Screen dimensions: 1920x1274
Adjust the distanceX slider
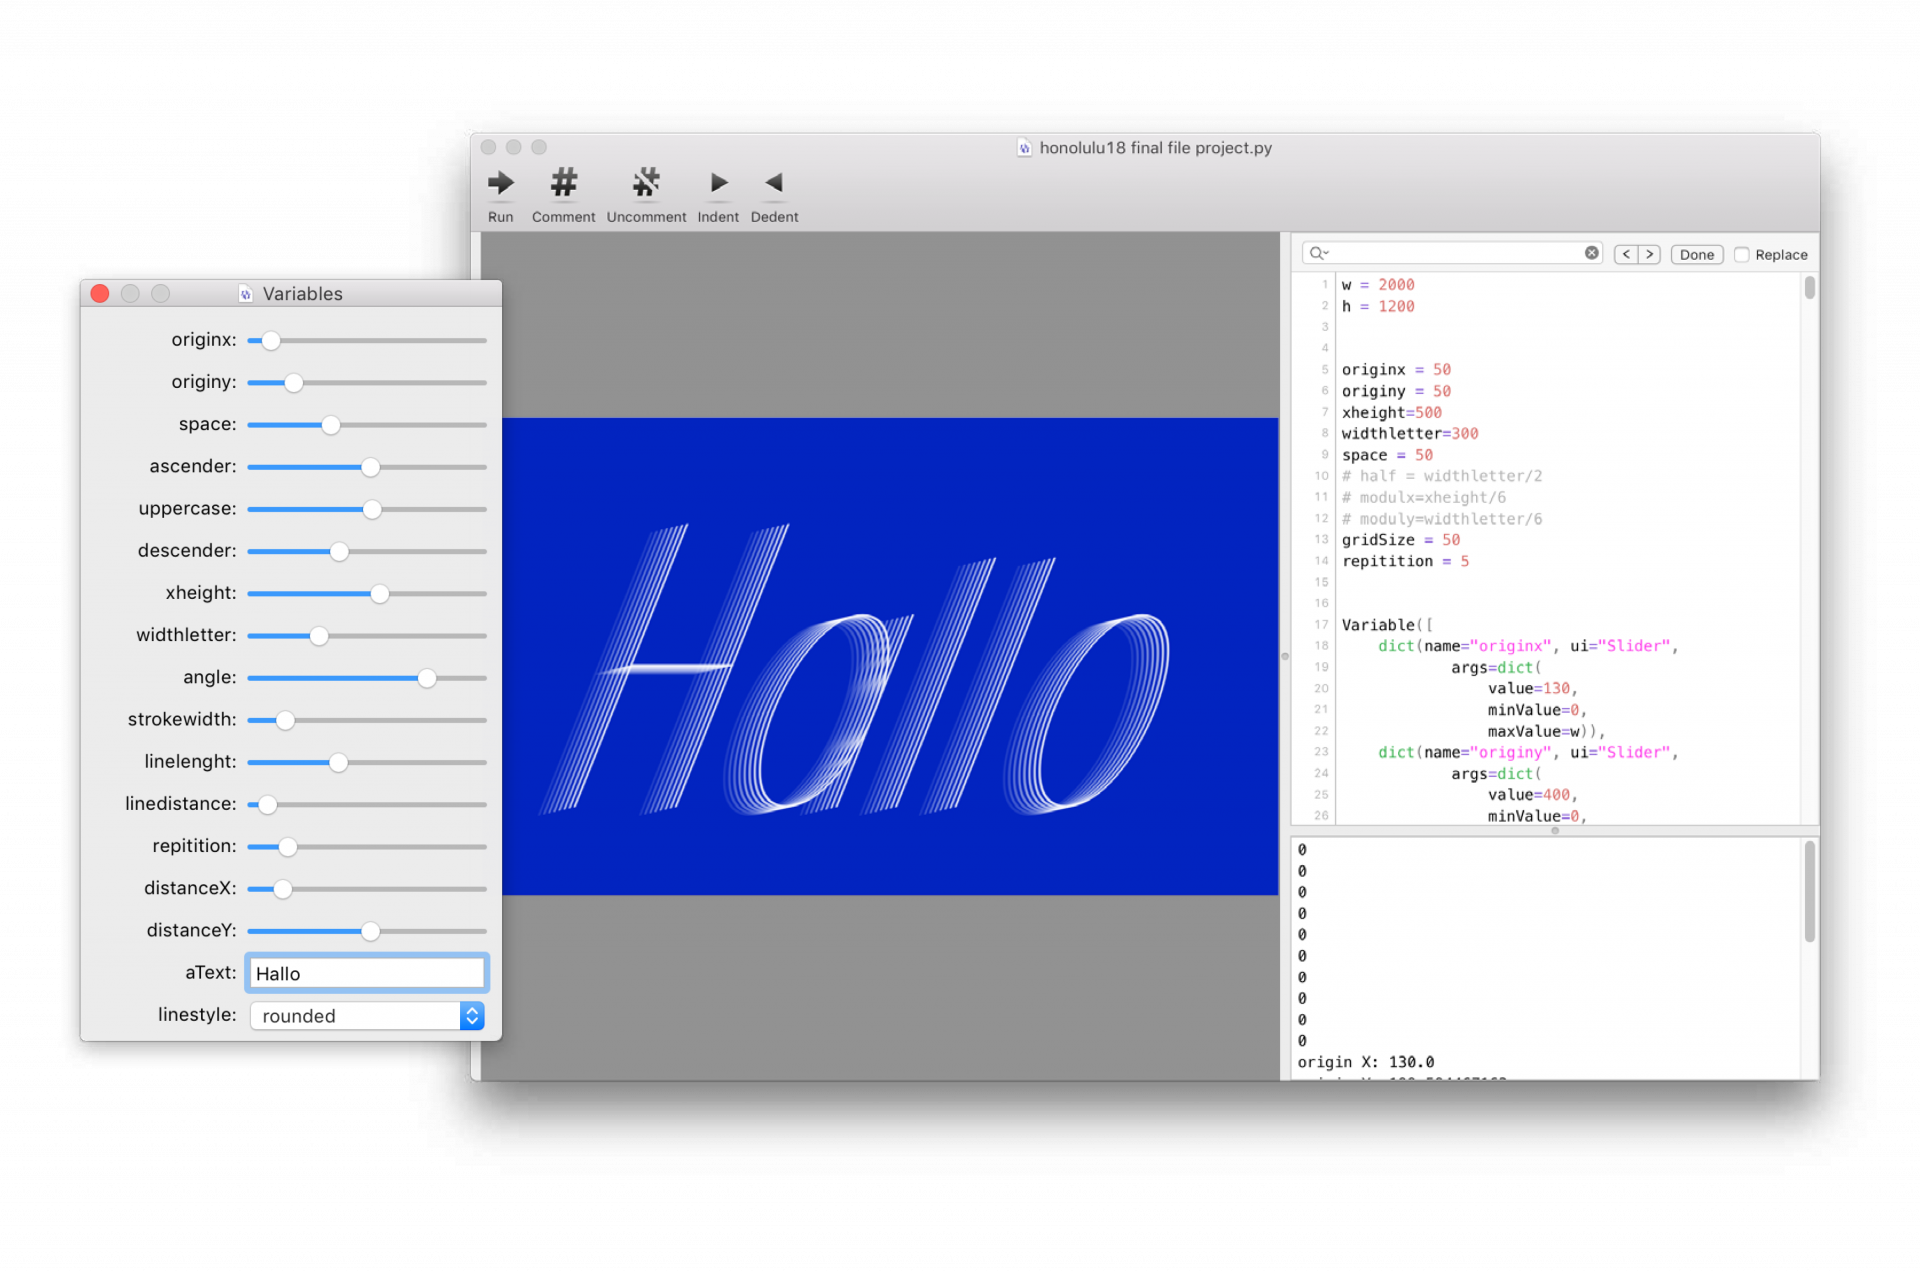coord(367,888)
